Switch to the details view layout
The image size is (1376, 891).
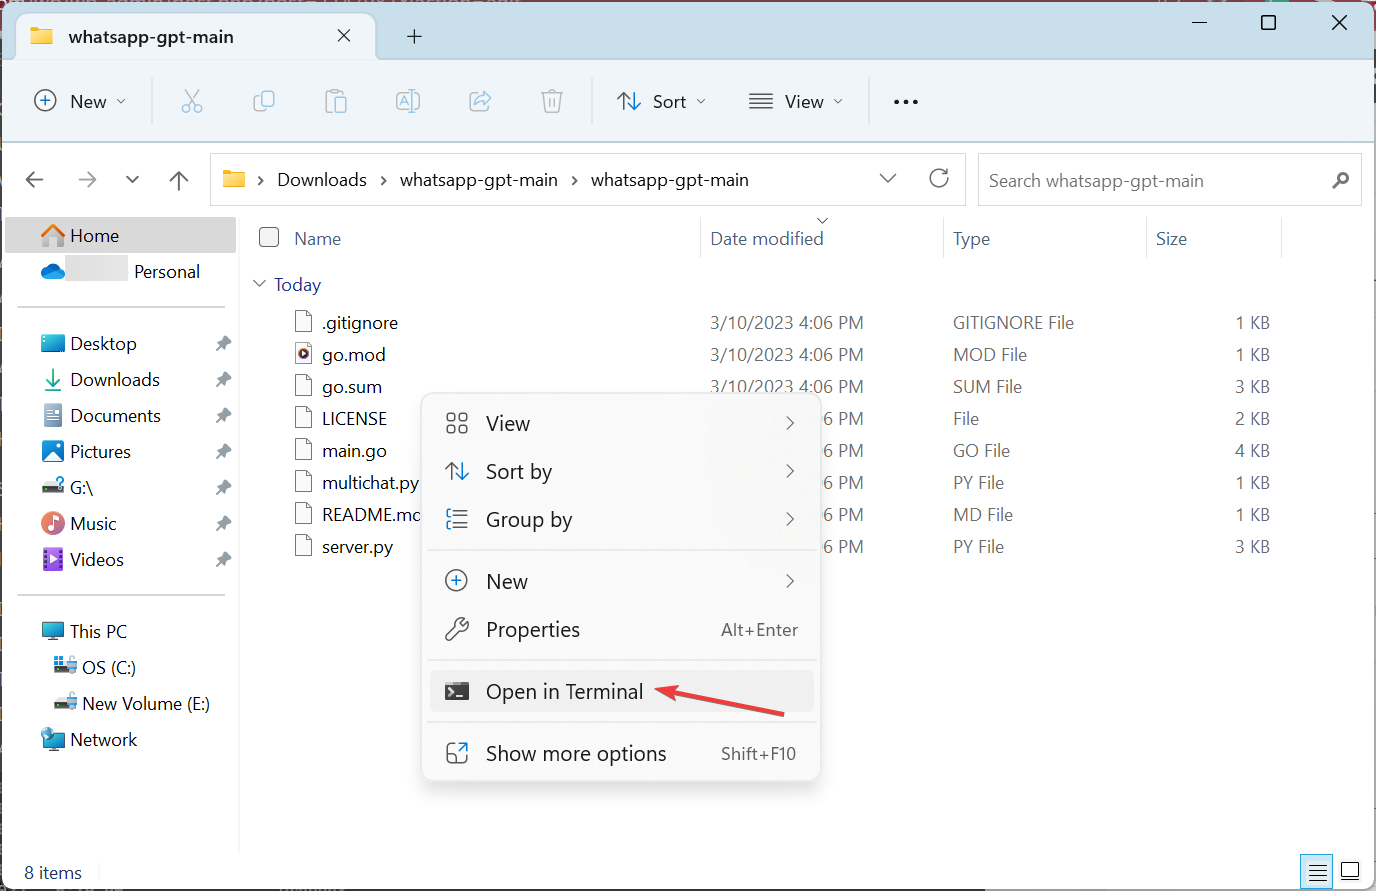[x=1317, y=871]
